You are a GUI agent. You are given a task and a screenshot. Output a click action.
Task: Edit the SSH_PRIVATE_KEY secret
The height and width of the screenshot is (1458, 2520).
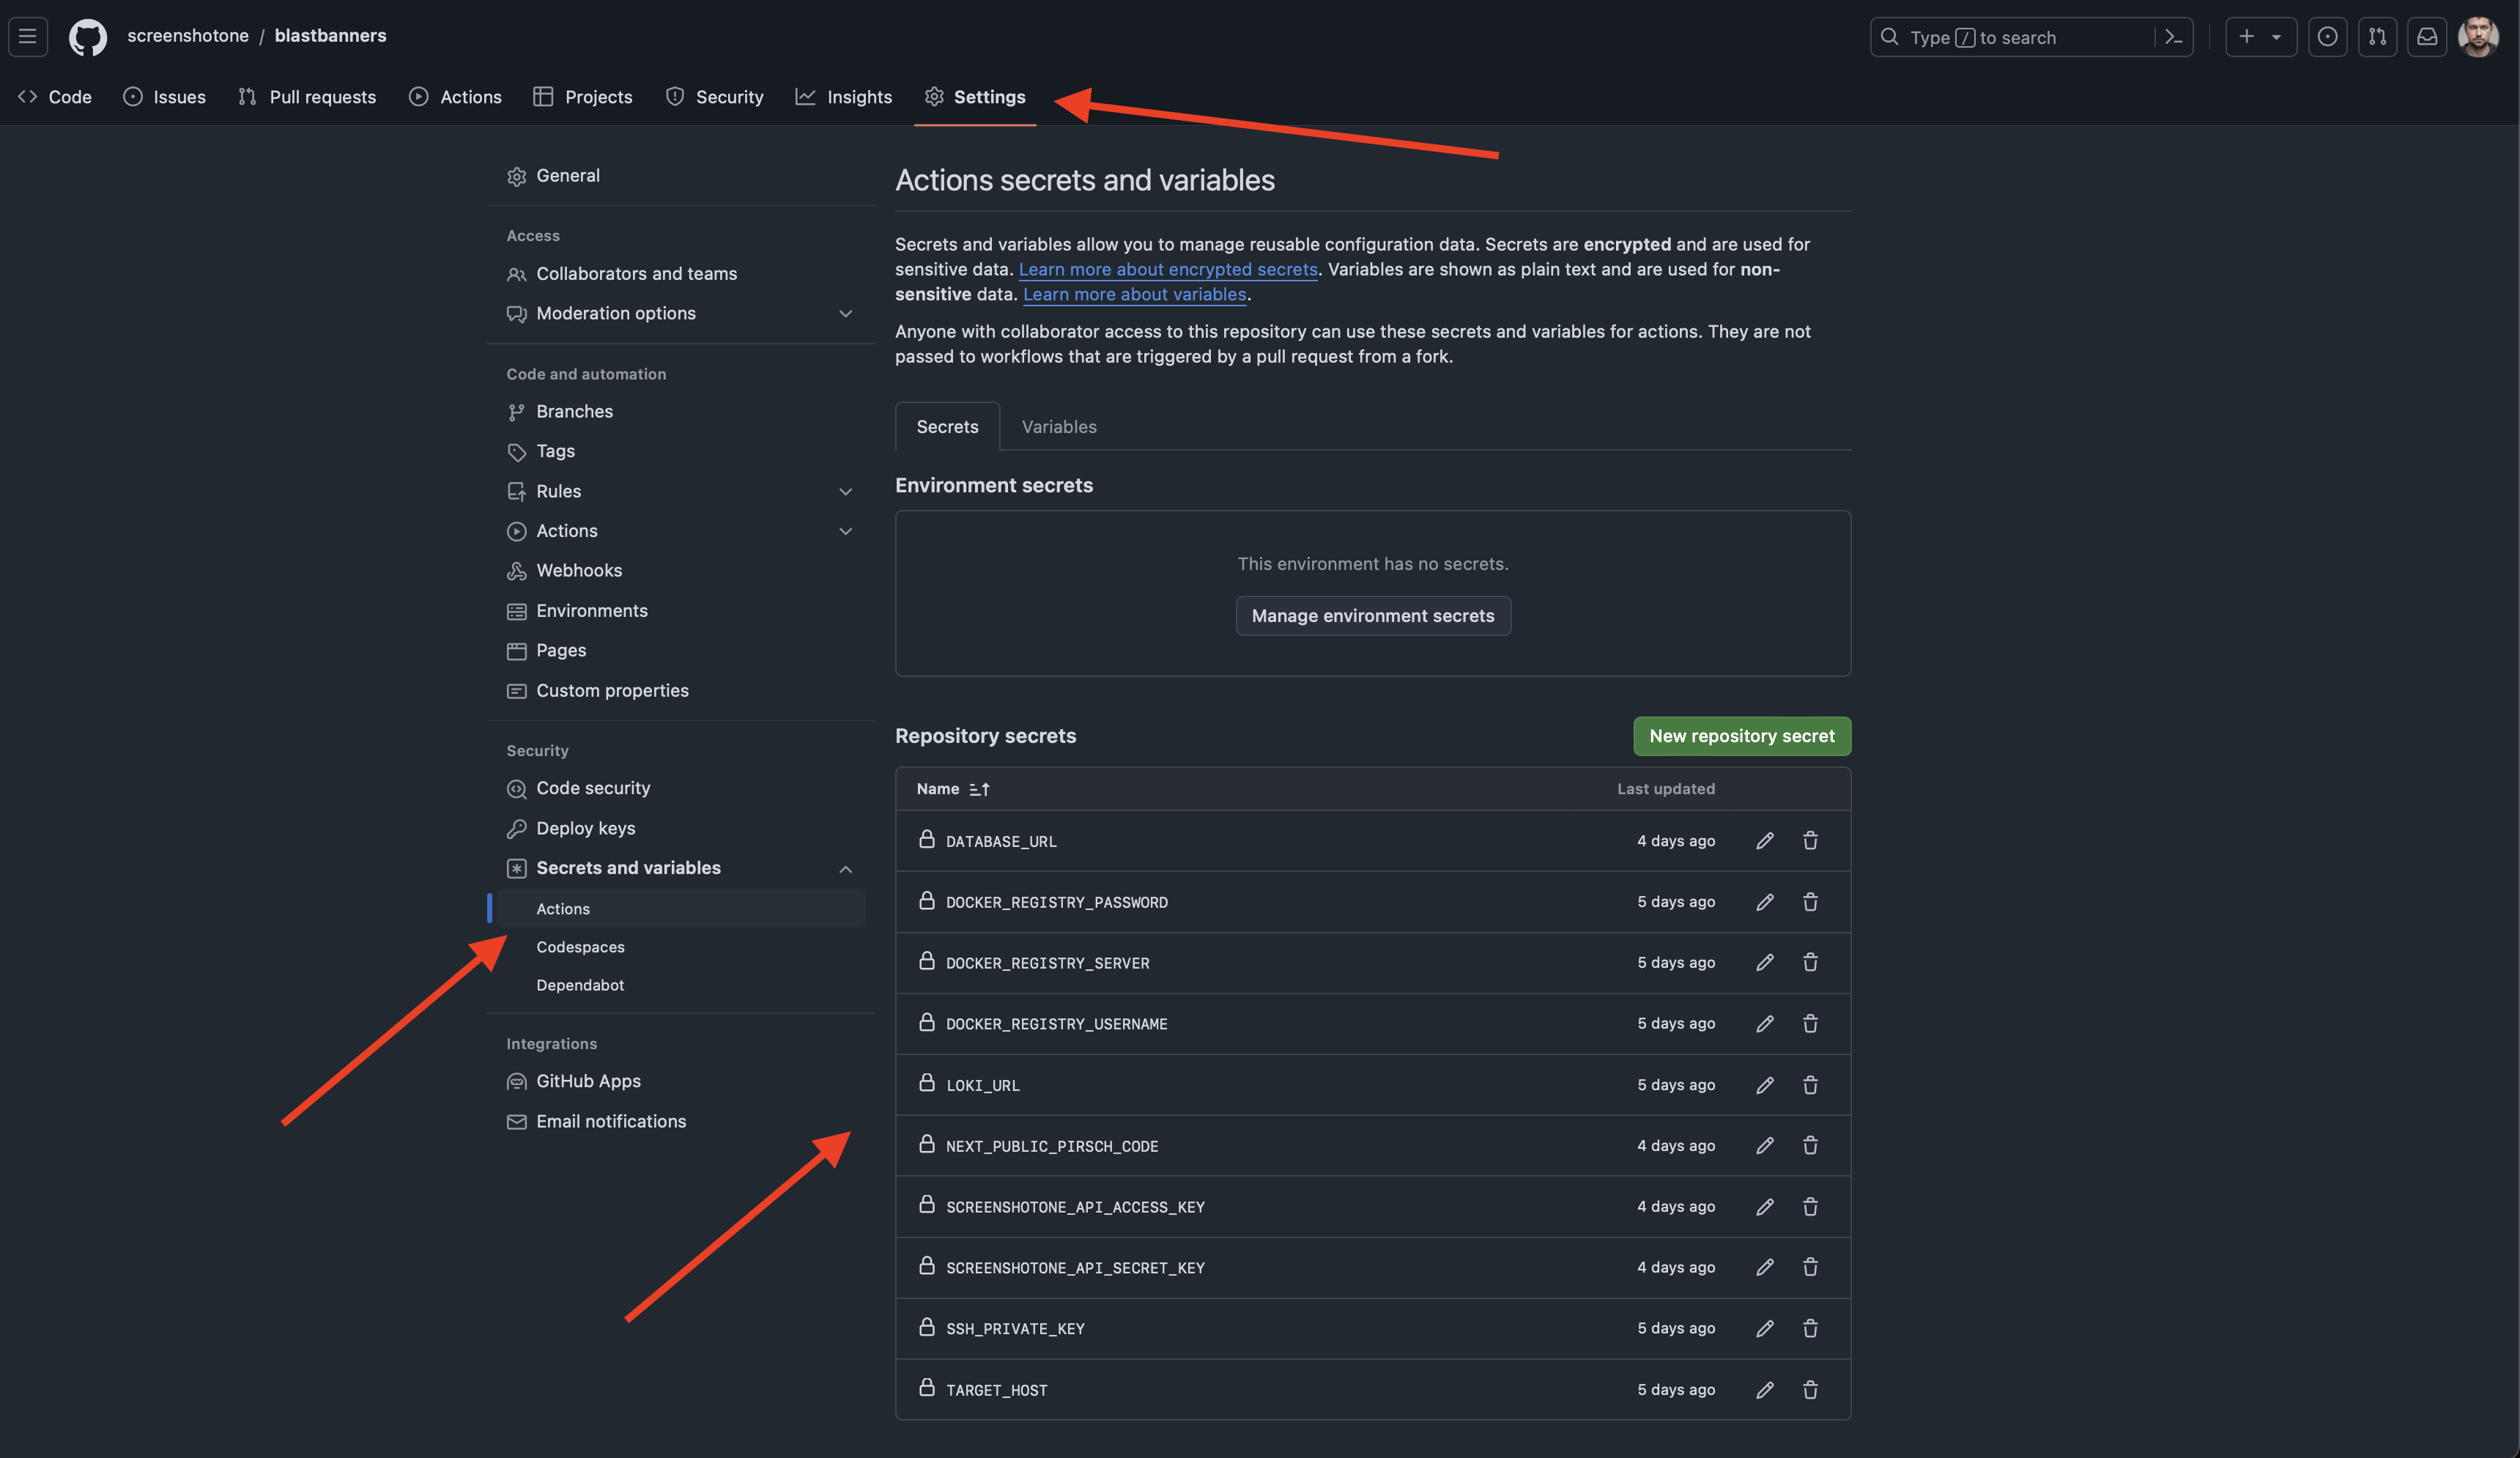tap(1765, 1328)
